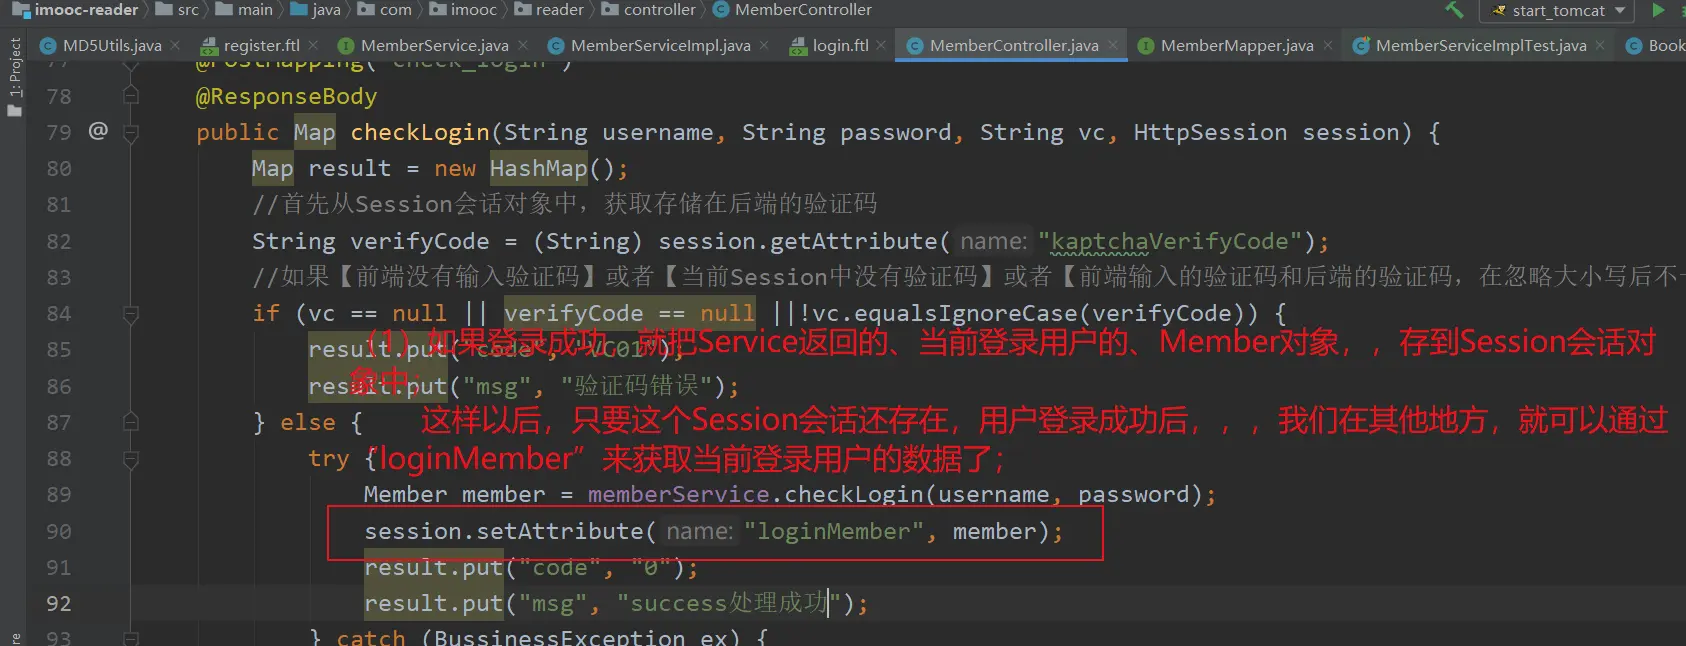The width and height of the screenshot is (1686, 646).
Task: Click line number 92 in the gutter
Action: [59, 604]
